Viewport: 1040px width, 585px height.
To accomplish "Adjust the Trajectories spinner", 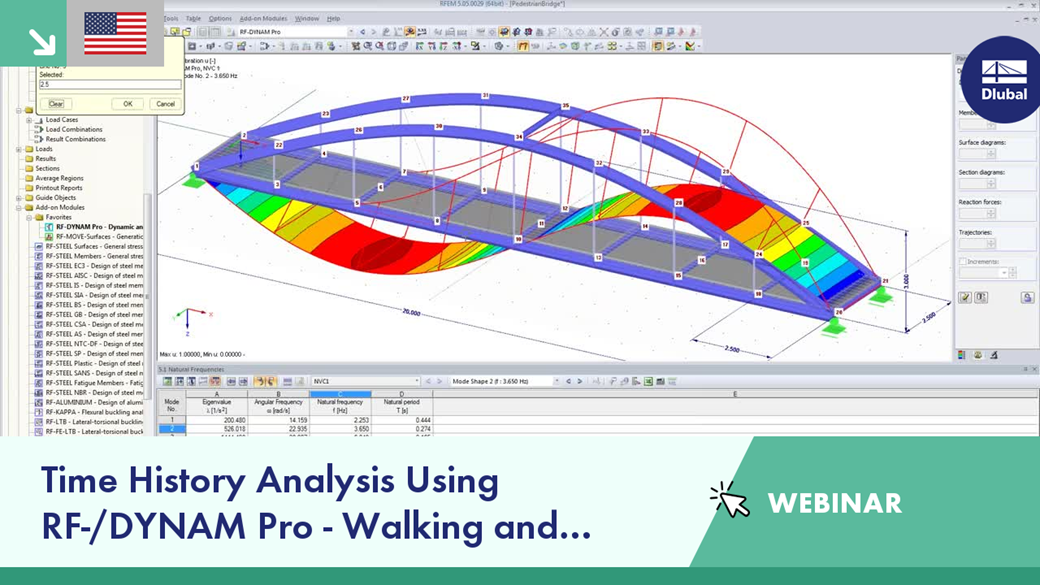I will click(x=991, y=244).
